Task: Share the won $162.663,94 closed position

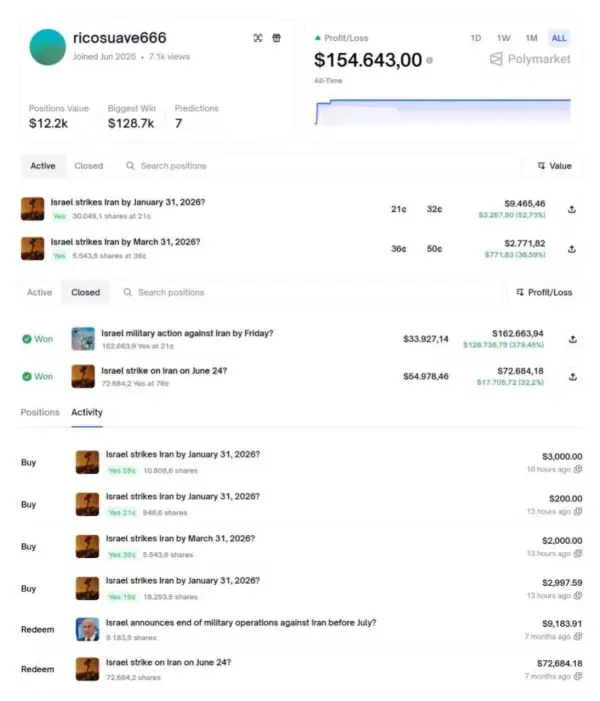Action: click(x=572, y=339)
